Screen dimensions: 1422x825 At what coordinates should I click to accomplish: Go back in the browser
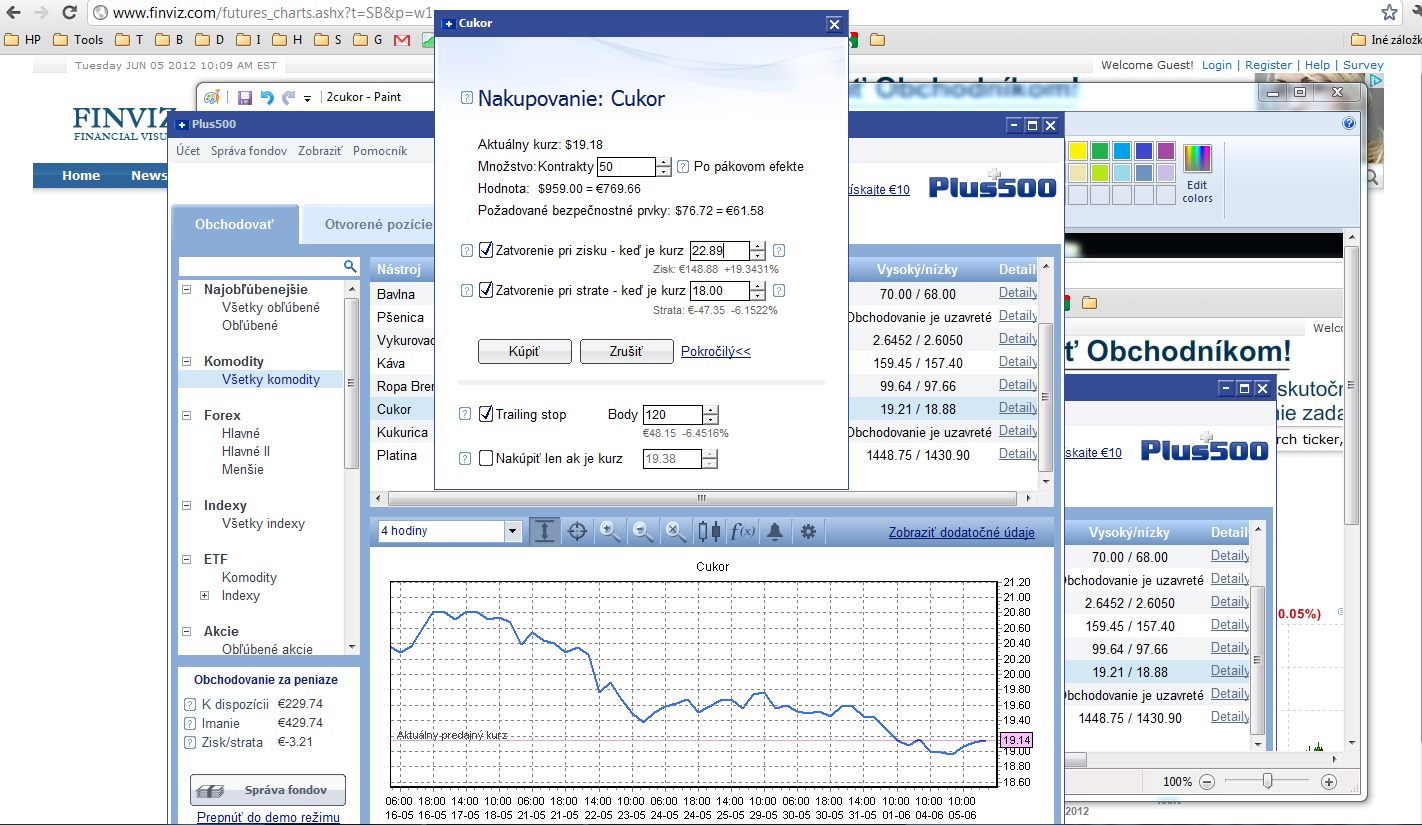click(x=14, y=13)
